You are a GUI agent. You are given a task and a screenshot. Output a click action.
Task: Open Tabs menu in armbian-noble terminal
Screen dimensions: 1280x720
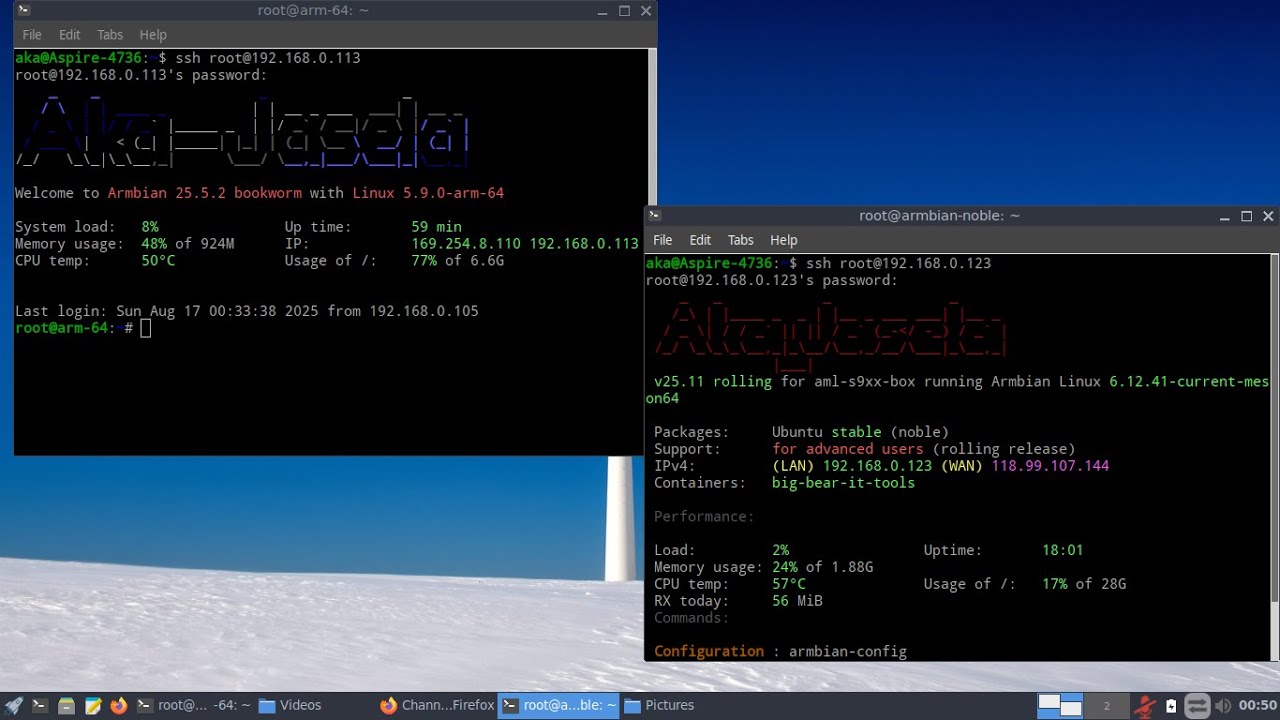coord(741,240)
